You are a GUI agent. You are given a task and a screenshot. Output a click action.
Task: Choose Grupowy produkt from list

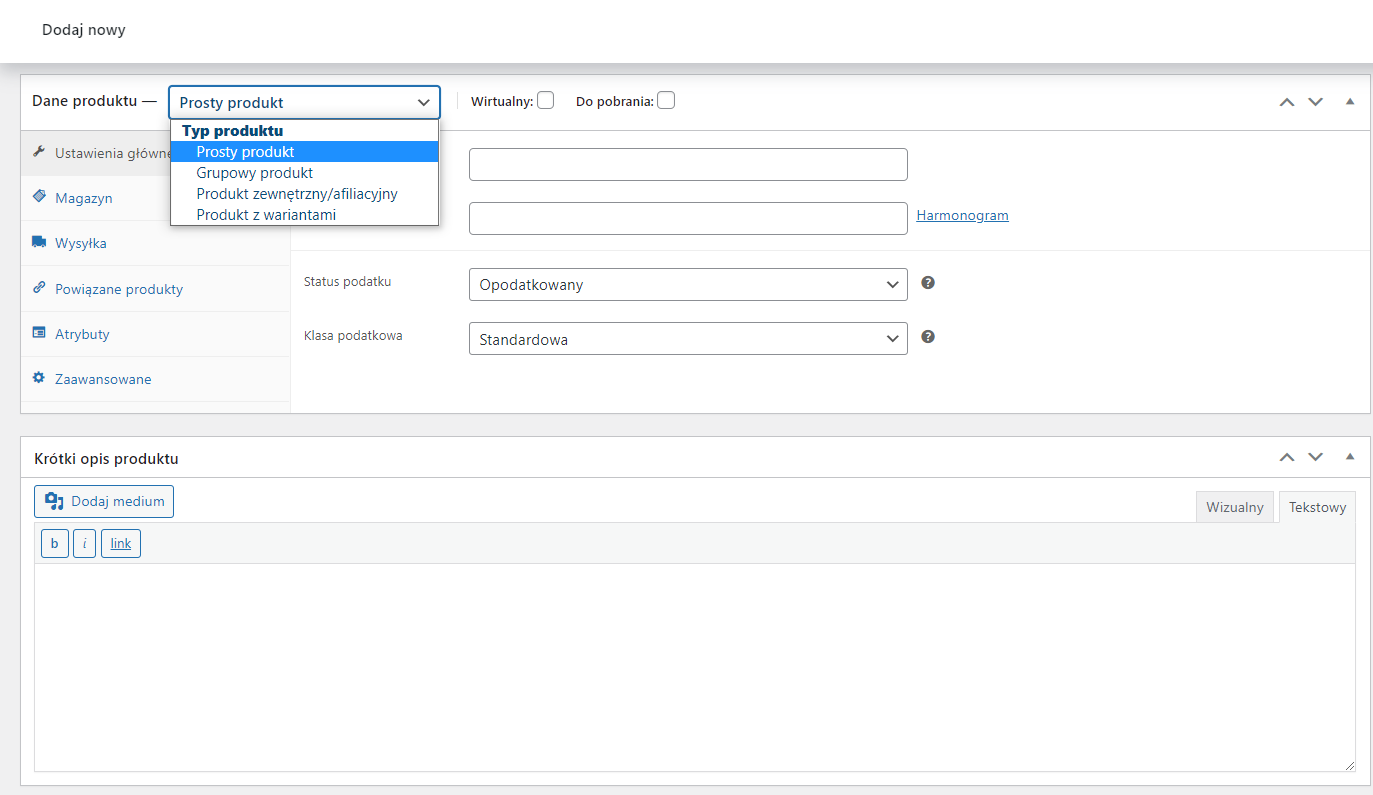point(254,173)
